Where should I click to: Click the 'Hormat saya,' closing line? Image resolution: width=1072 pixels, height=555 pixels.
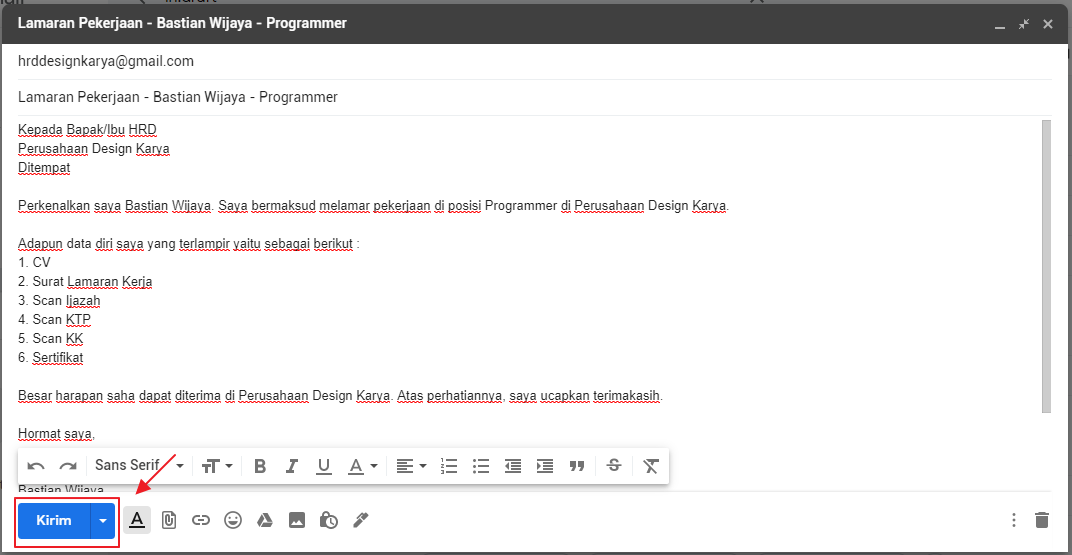tap(56, 433)
